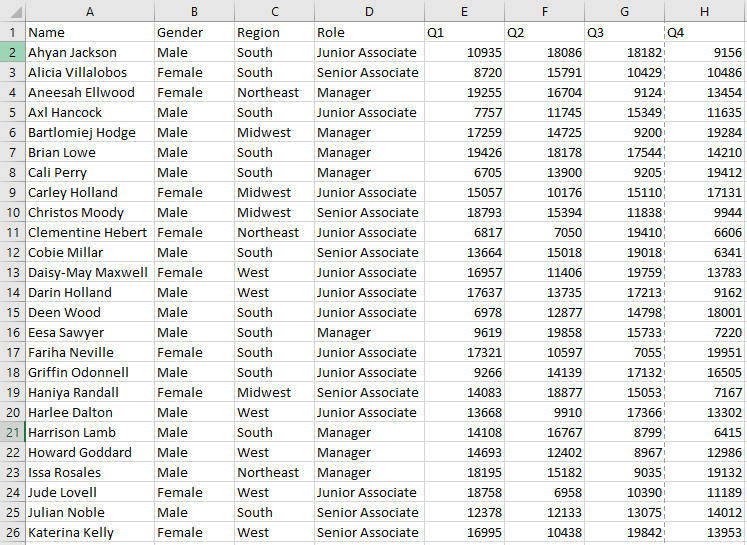Select the cell 'Deen Wood'
The image size is (747, 545).
90,312
